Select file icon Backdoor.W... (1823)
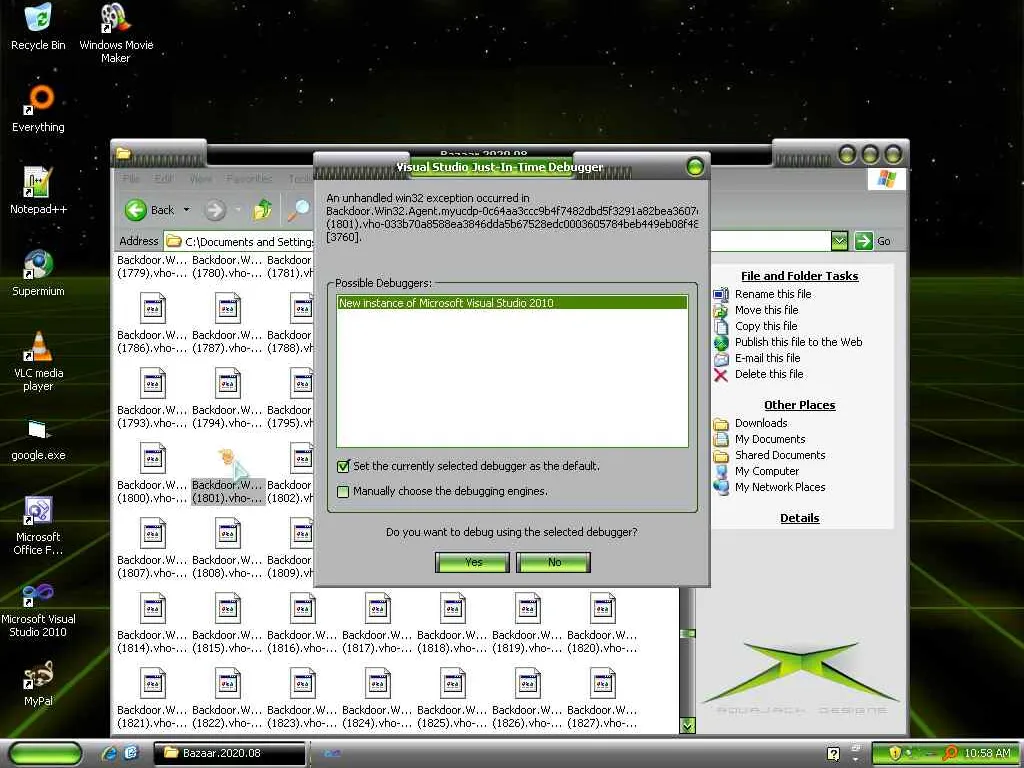Image resolution: width=1024 pixels, height=768 pixels. coord(302,684)
